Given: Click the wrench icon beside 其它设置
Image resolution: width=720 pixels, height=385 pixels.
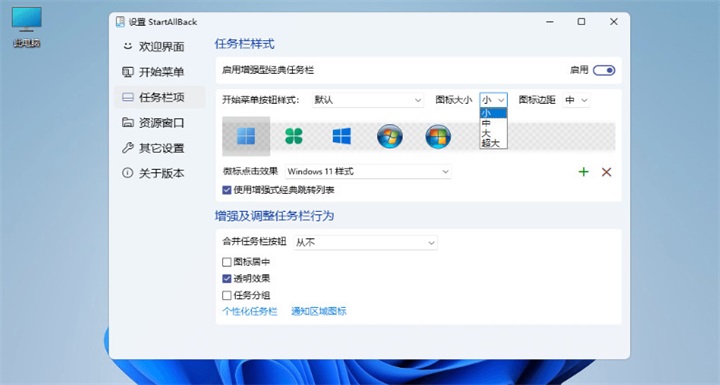Looking at the screenshot, I should [x=128, y=147].
